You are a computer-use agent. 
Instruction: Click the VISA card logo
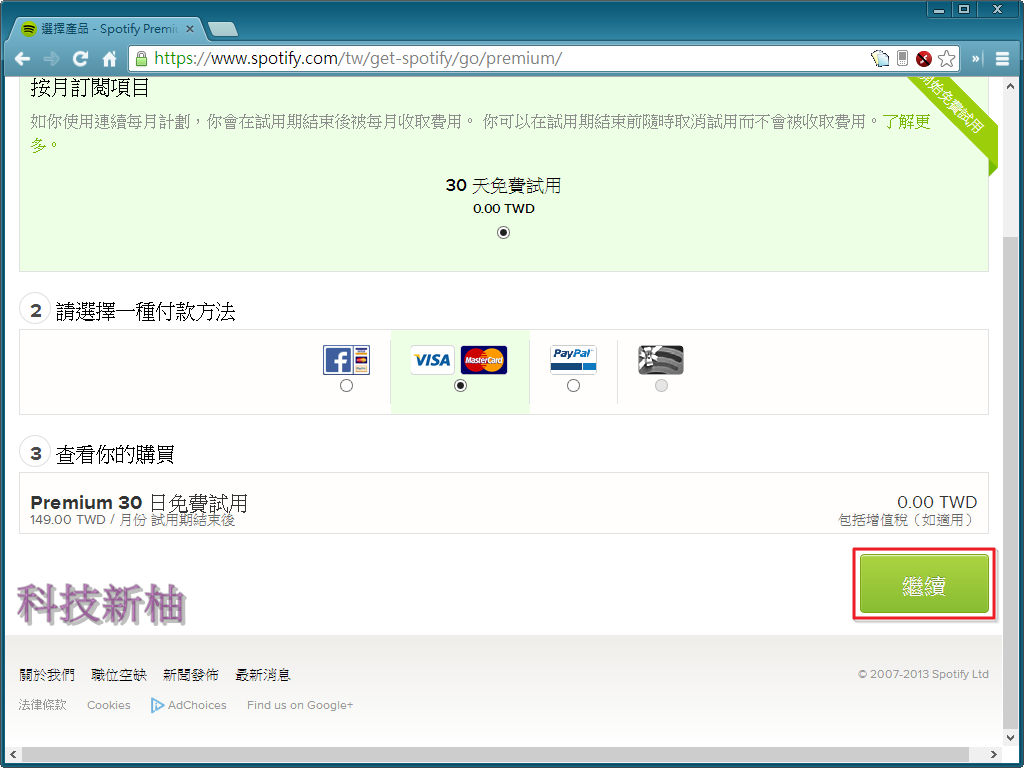point(432,360)
